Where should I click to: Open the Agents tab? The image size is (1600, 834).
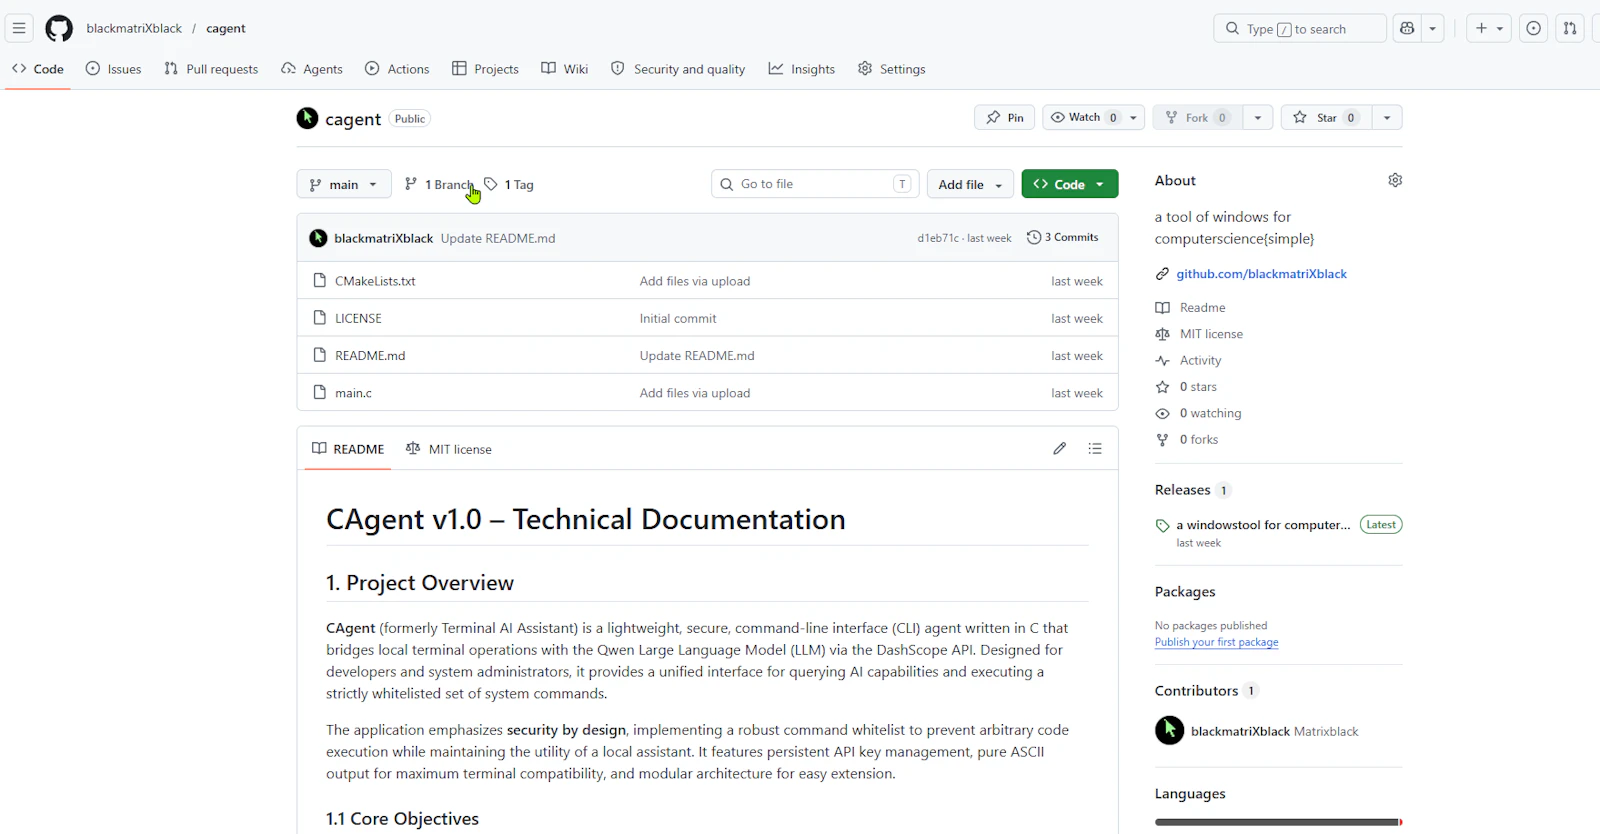312,69
